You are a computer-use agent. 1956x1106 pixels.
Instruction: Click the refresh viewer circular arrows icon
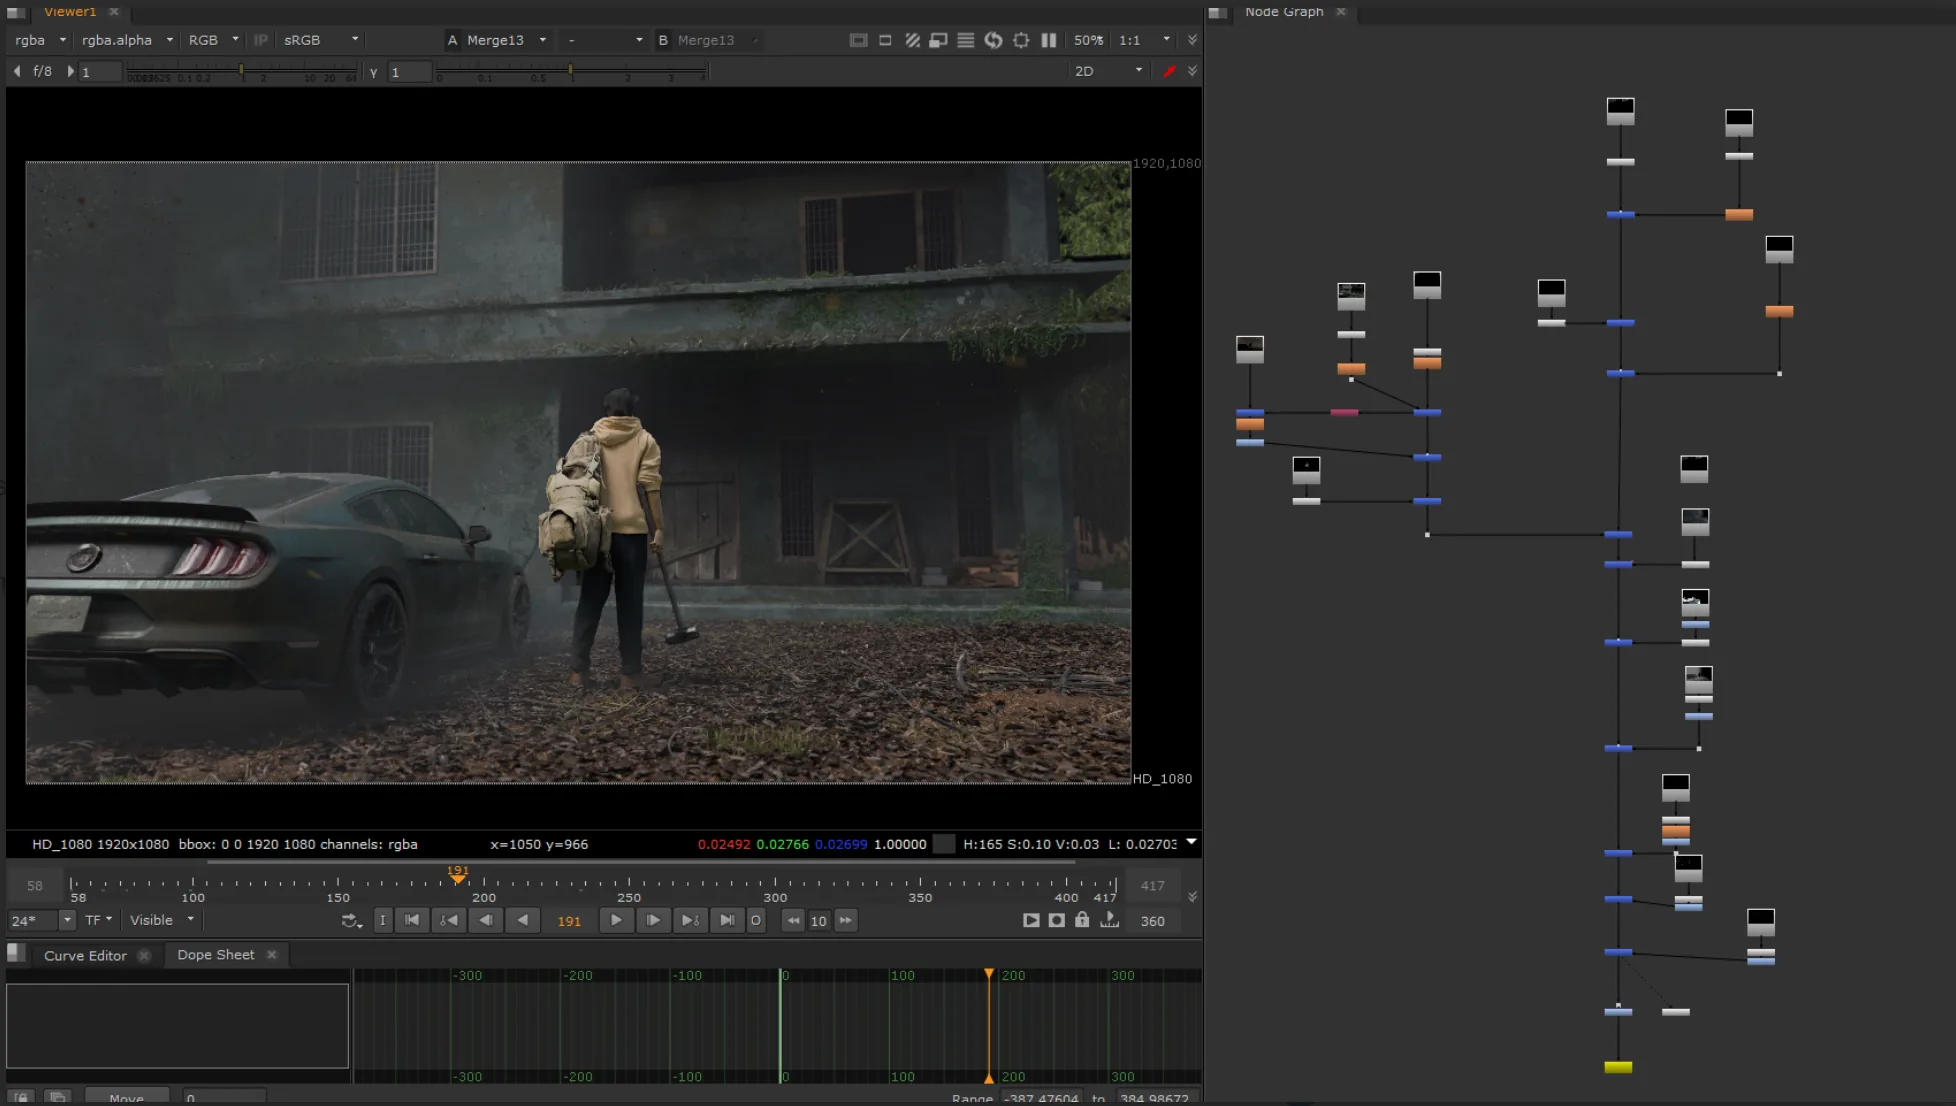coord(993,40)
